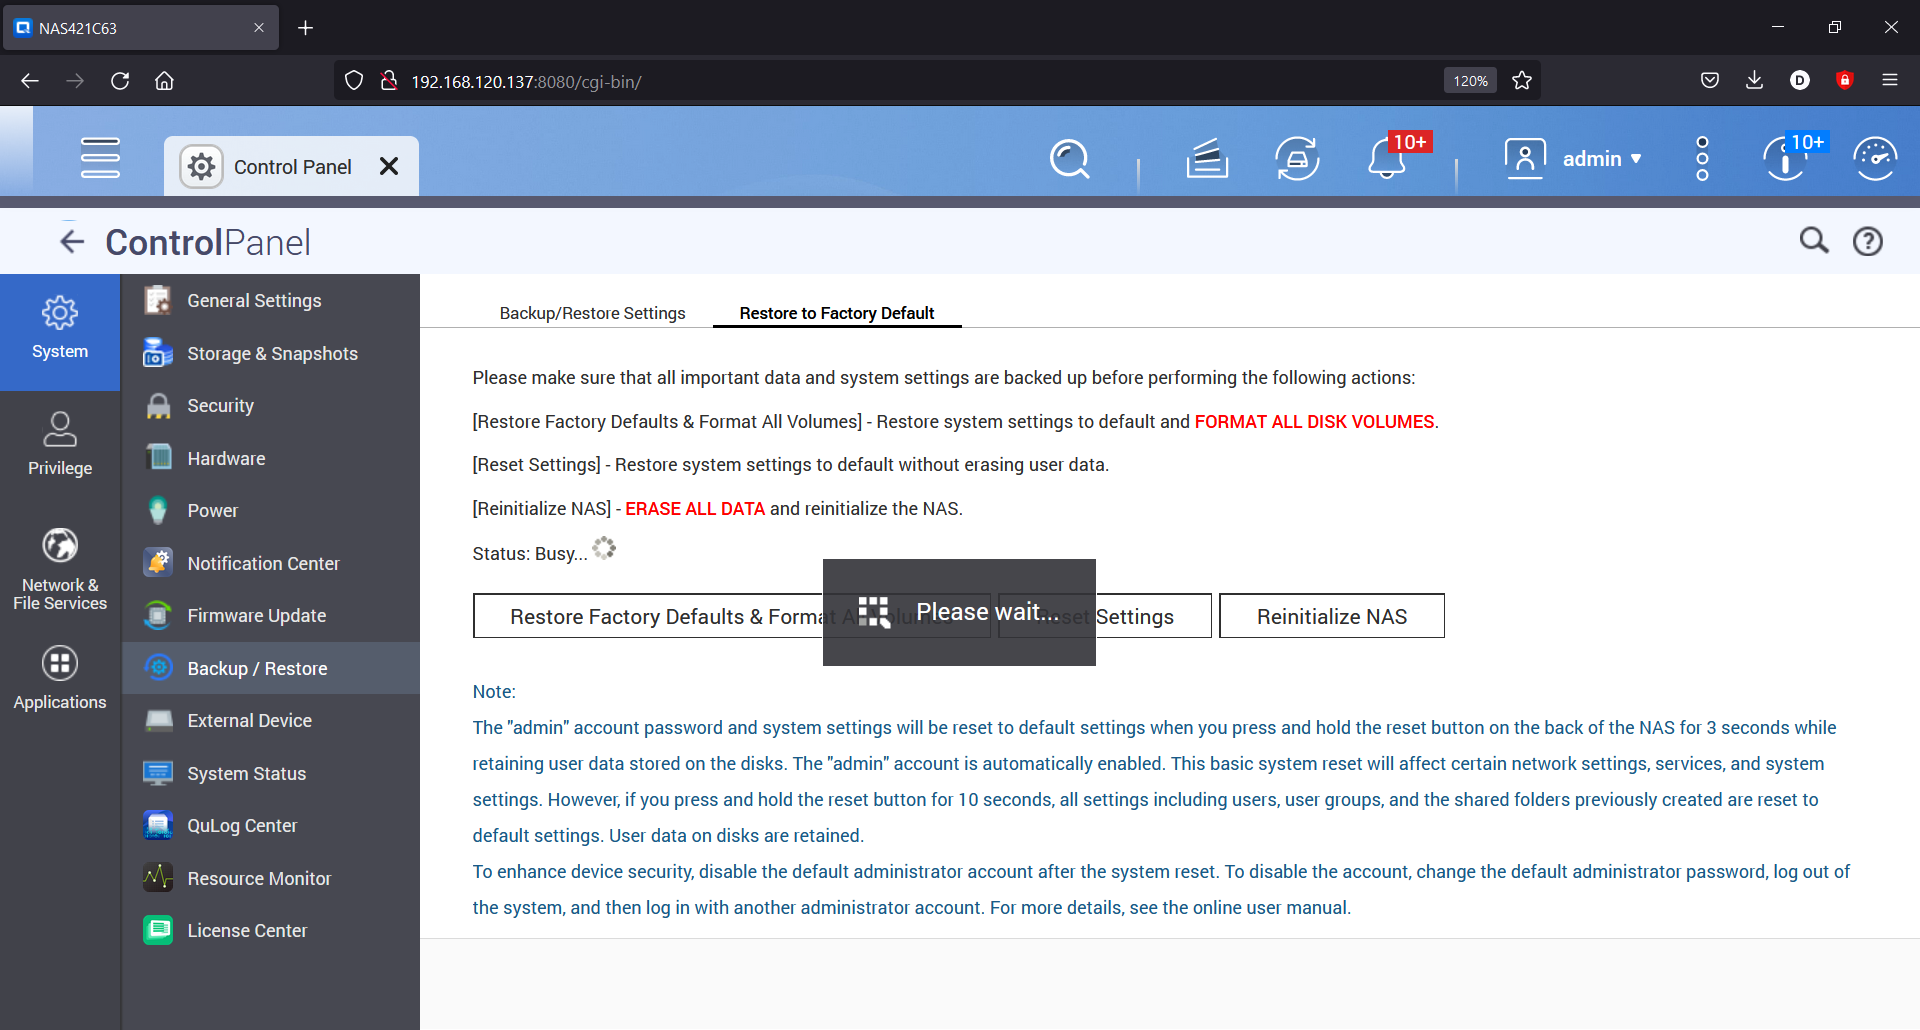Select the NAS421C63 browser tab
The width and height of the screenshot is (1920, 1030).
click(x=142, y=28)
